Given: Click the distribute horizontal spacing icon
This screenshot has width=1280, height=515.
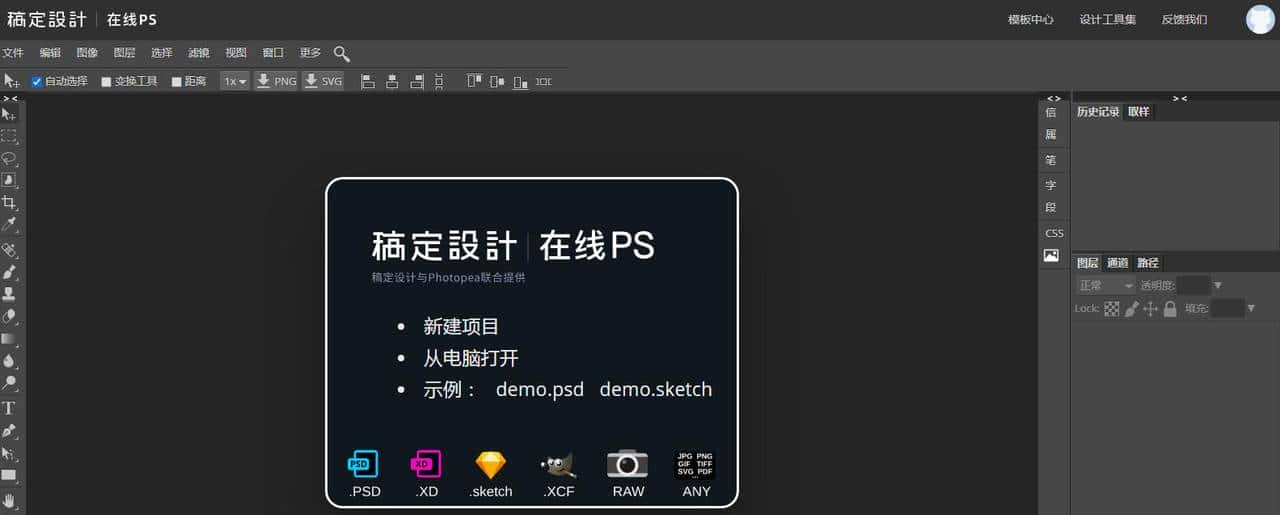Looking at the screenshot, I should pos(544,81).
